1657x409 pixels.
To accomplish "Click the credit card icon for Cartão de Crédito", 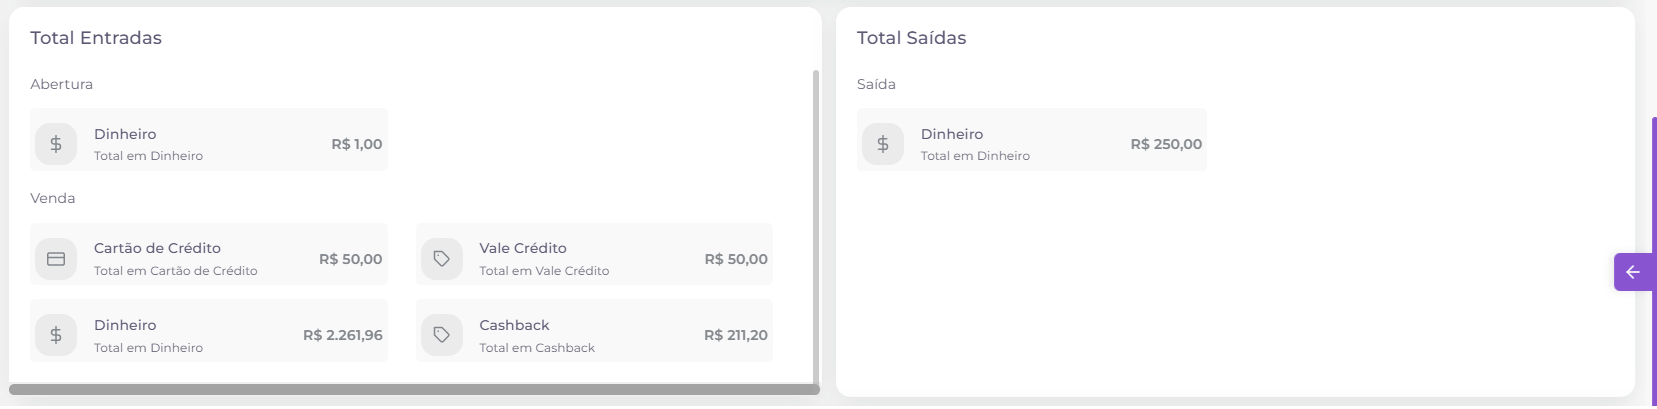I will pos(56,259).
